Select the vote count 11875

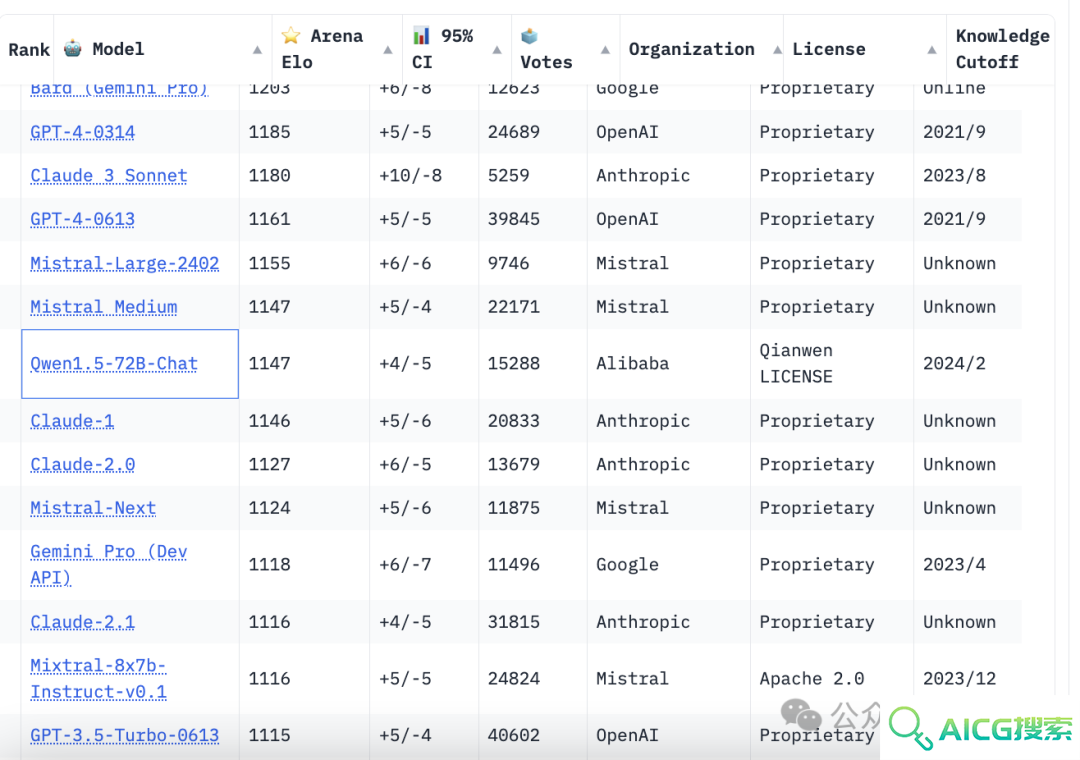click(514, 508)
